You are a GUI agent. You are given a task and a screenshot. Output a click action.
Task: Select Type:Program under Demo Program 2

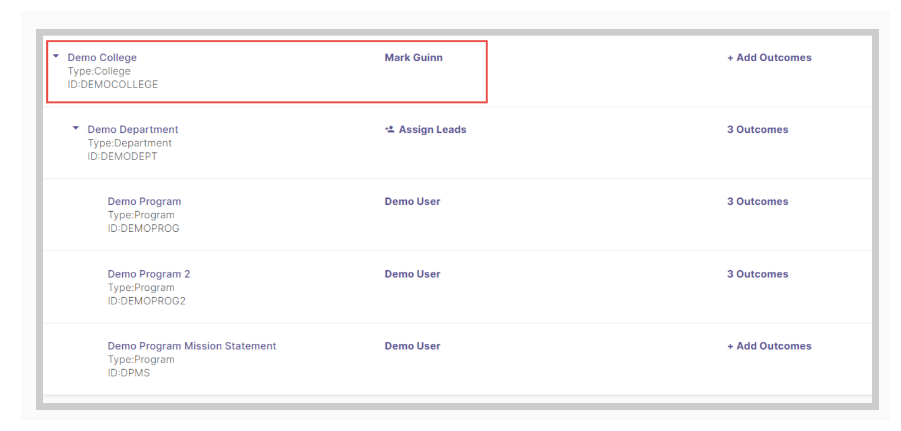(141, 287)
